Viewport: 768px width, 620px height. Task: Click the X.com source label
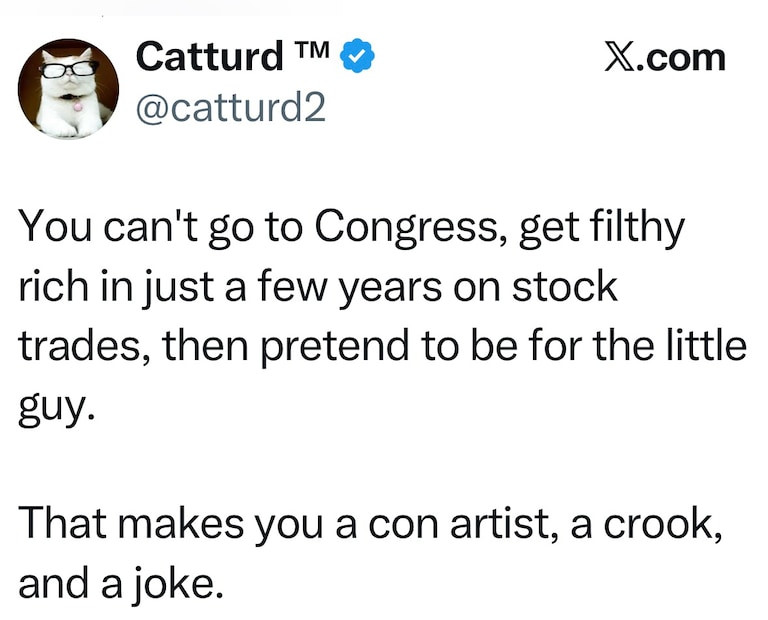(664, 57)
